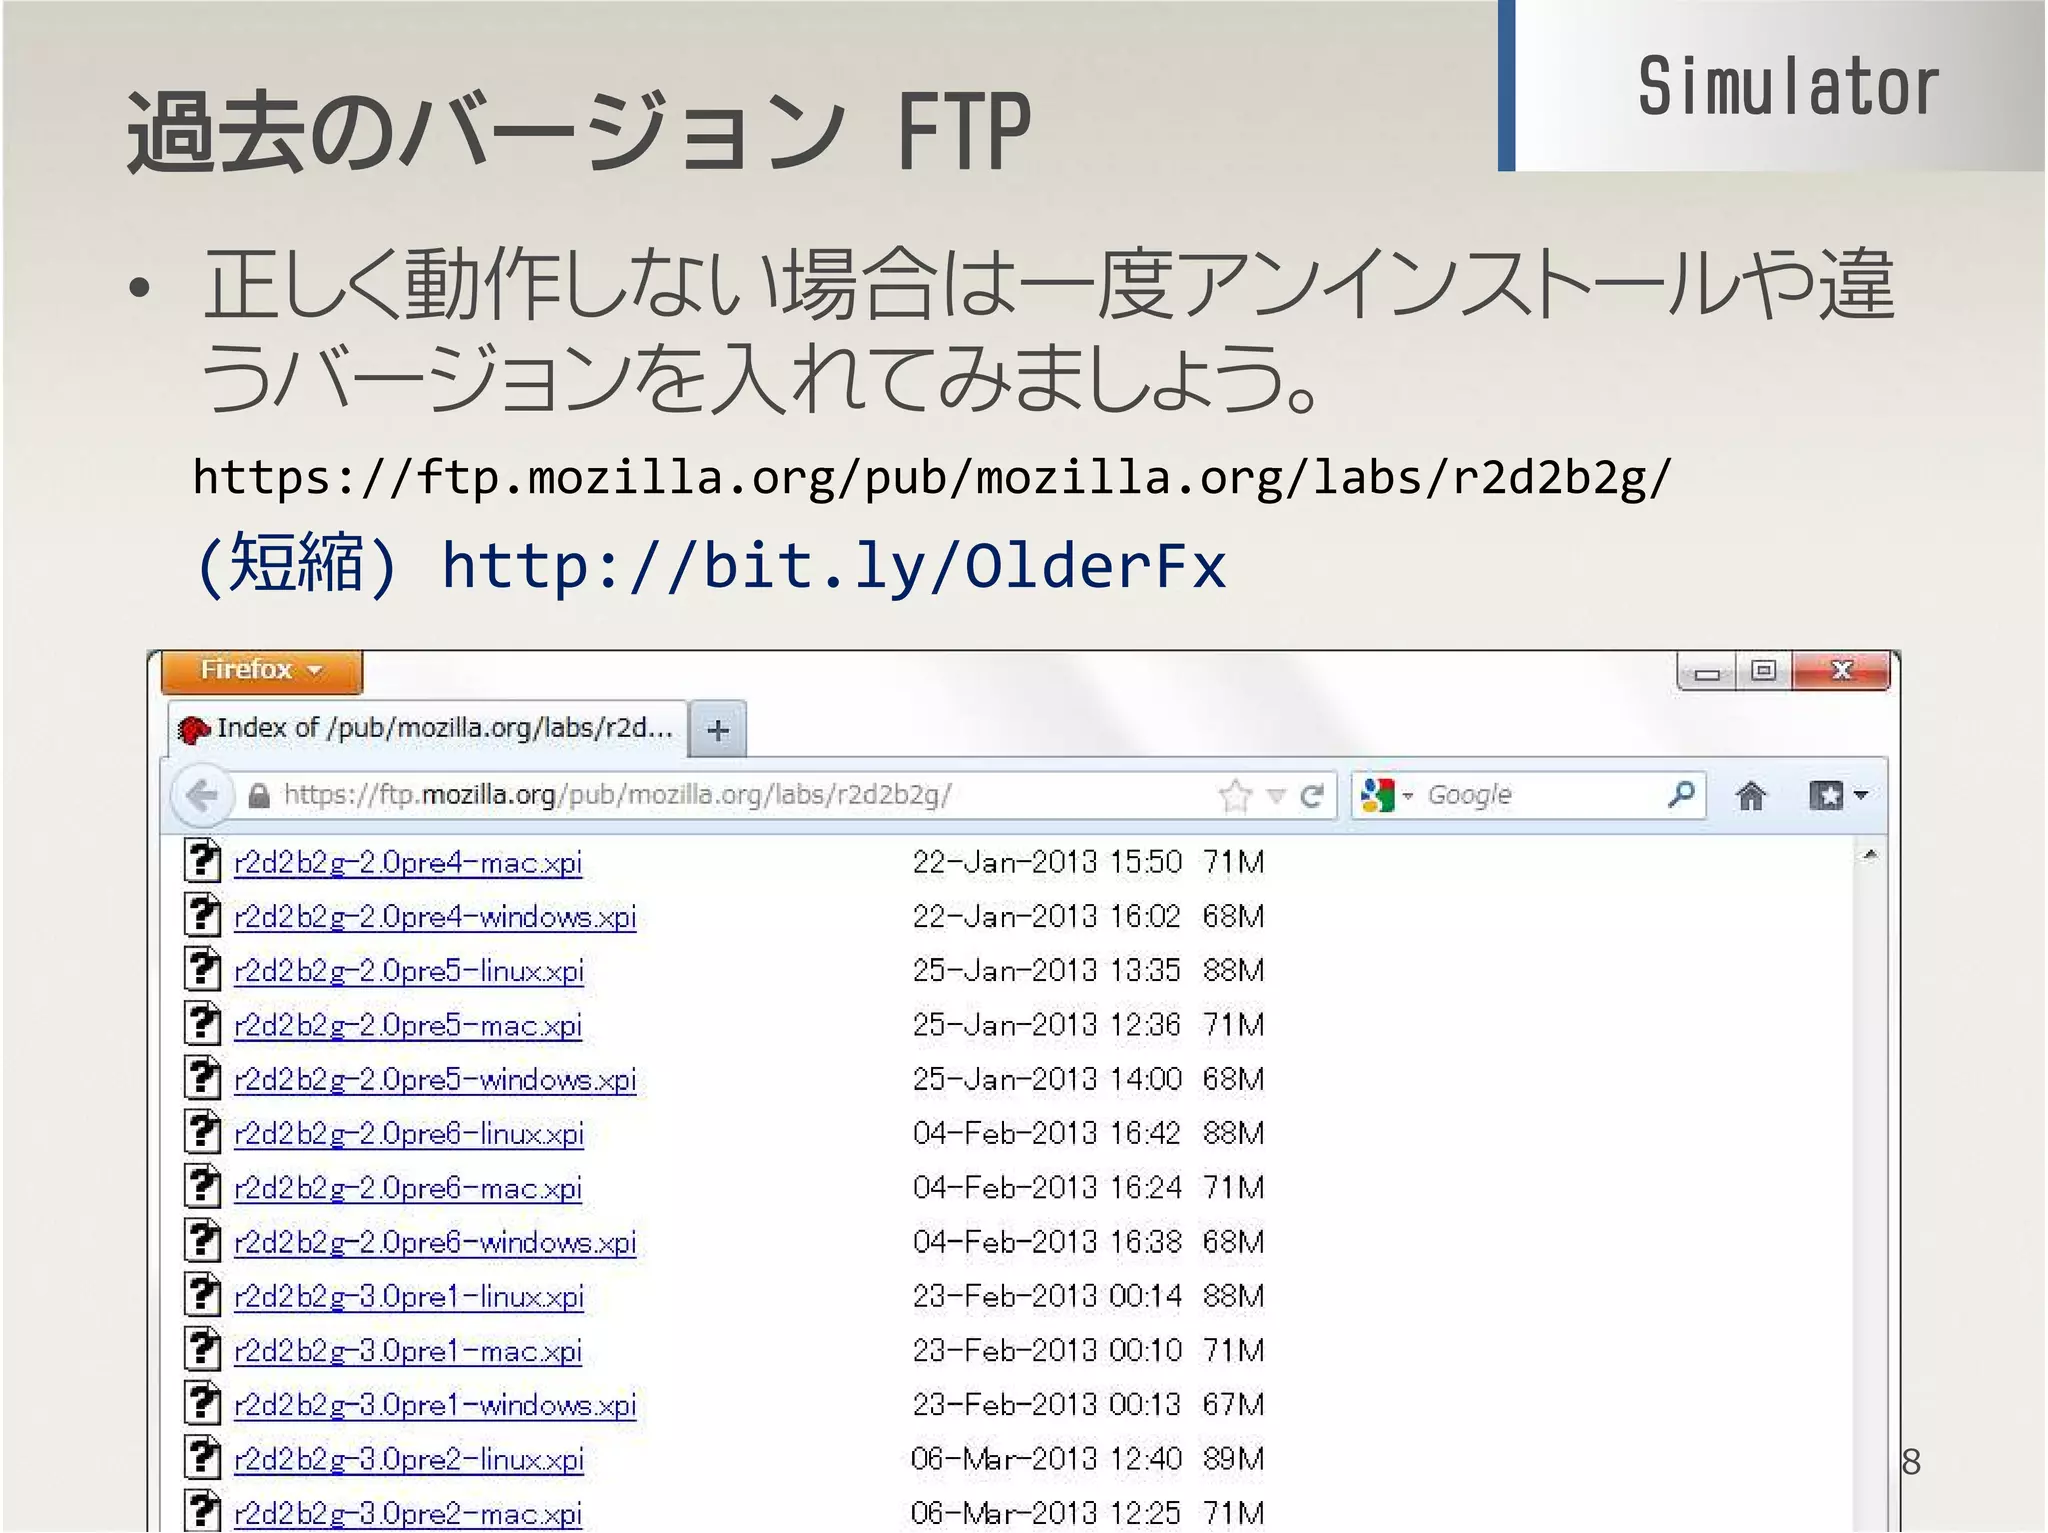The image size is (2048, 1533).
Task: Go back with the back arrow button
Action: [202, 796]
